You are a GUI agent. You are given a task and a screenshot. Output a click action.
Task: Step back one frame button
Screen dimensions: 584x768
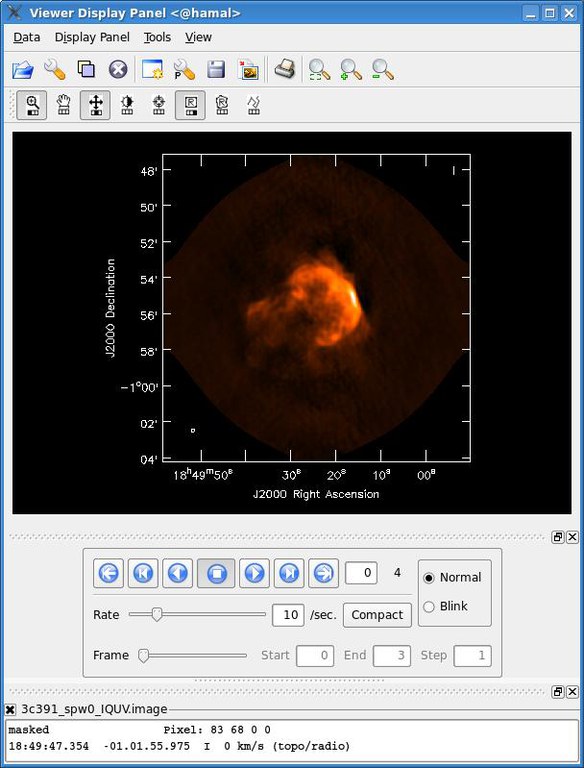pyautogui.click(x=178, y=573)
